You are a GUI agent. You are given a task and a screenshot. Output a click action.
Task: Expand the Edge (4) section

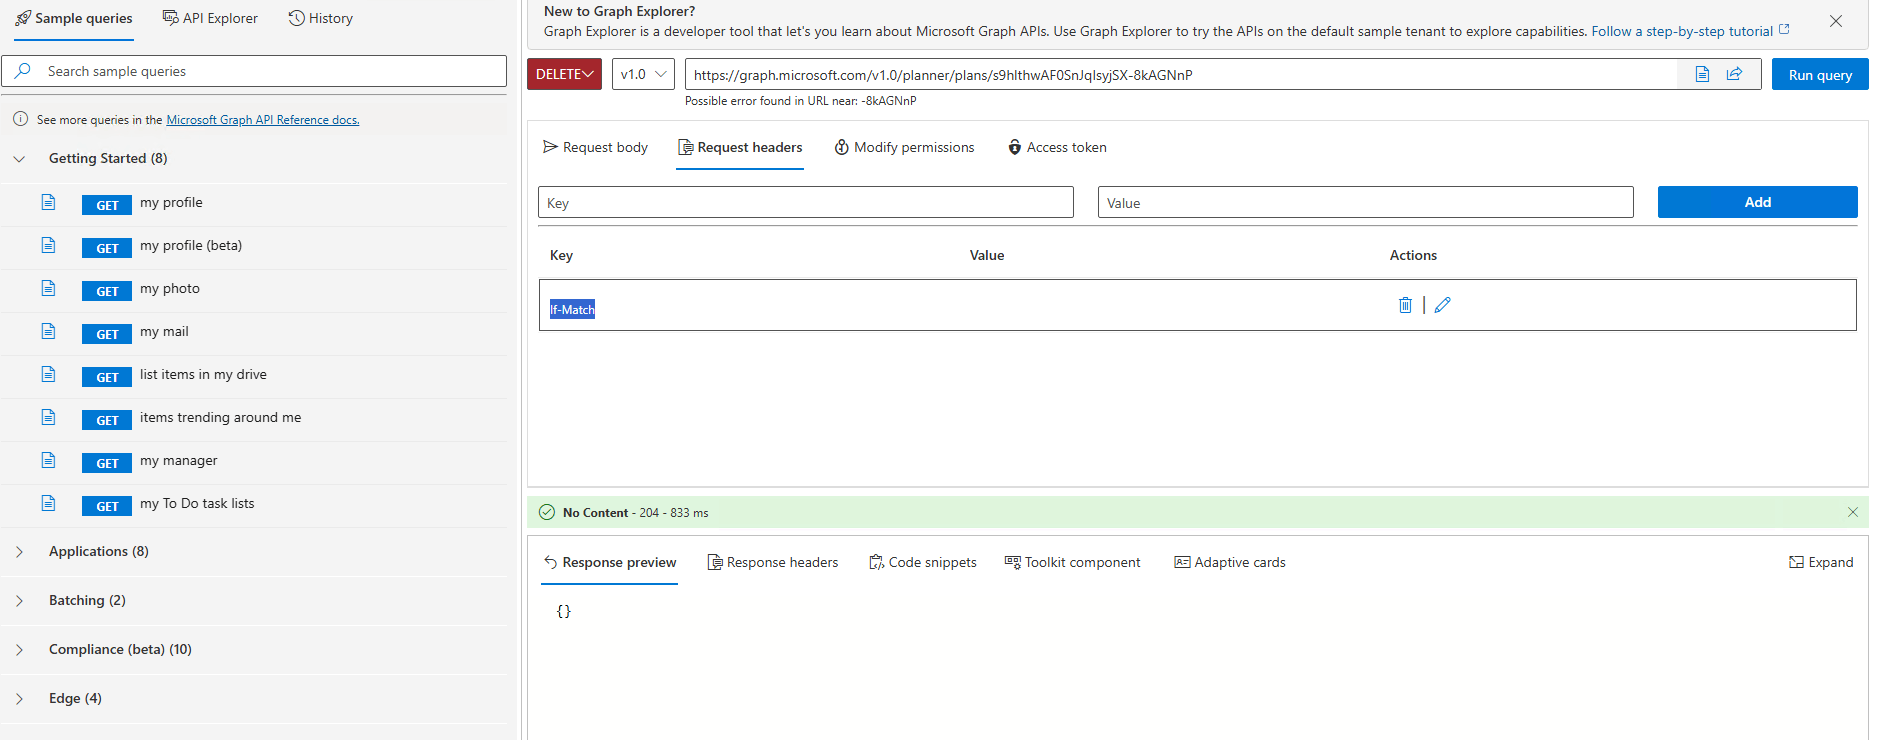coord(19,698)
